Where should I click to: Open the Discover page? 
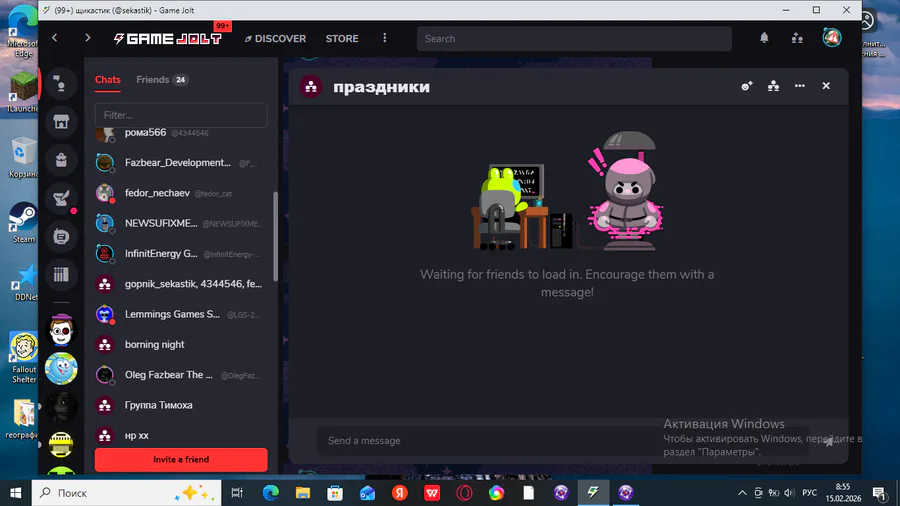click(276, 38)
